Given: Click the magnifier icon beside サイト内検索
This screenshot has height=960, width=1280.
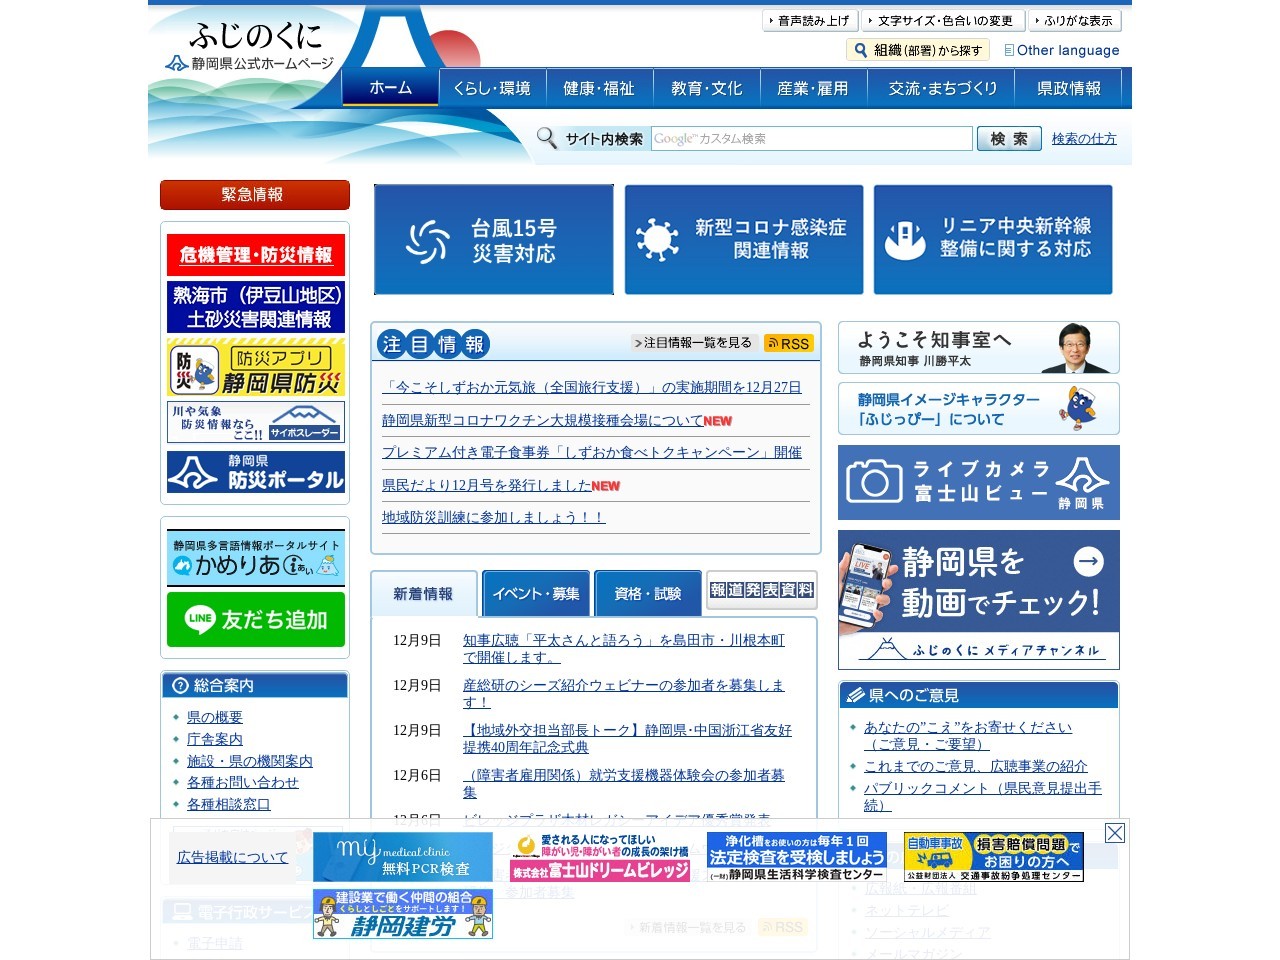Looking at the screenshot, I should coord(546,138).
